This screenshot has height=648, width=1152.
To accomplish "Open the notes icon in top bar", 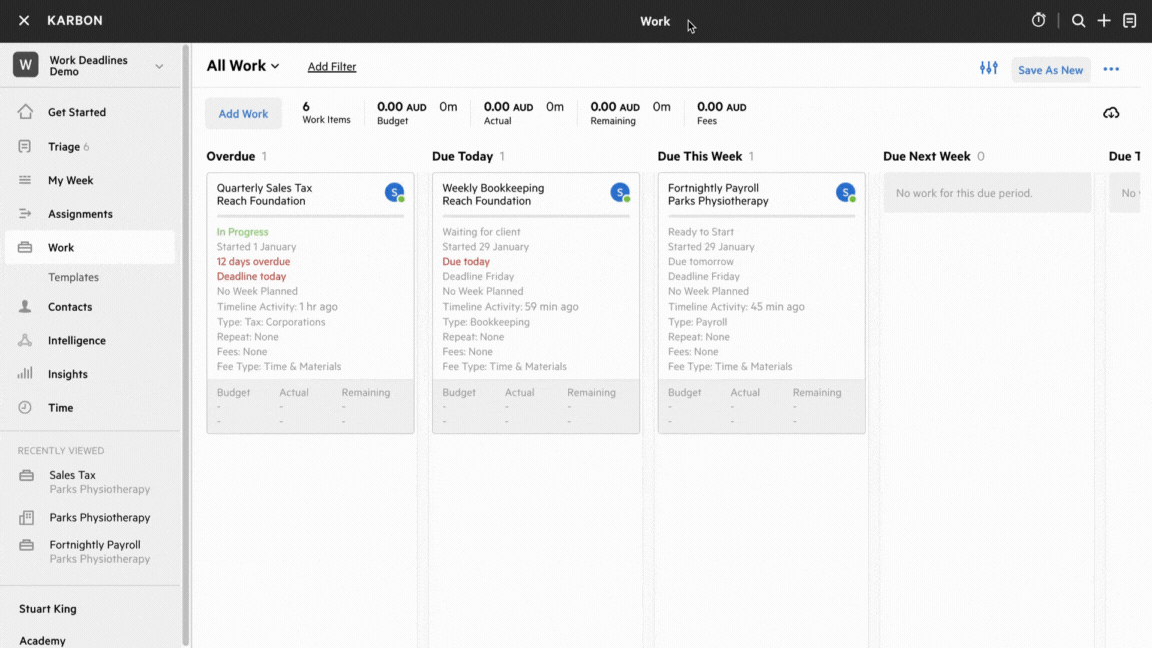I will tap(1129, 21).
